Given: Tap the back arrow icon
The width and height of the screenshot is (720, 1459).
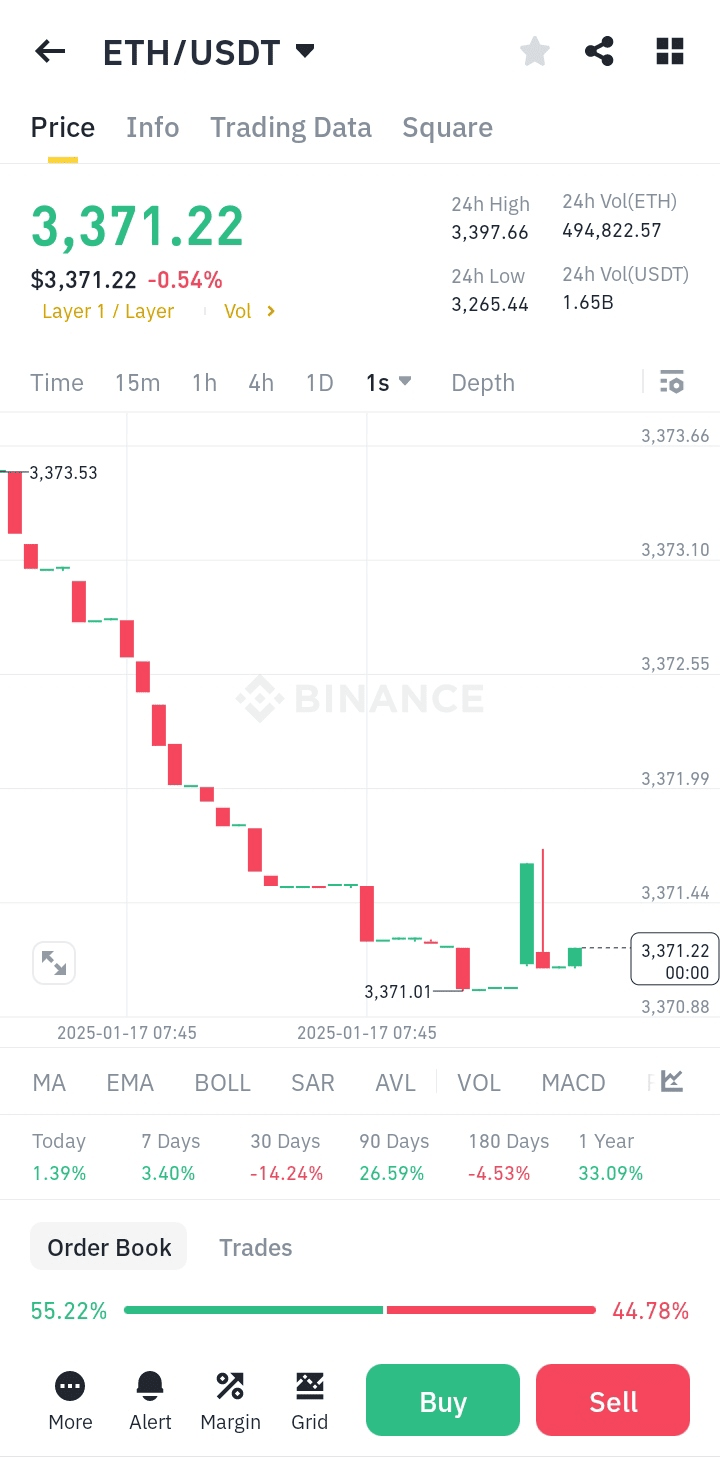Looking at the screenshot, I should coord(50,51).
